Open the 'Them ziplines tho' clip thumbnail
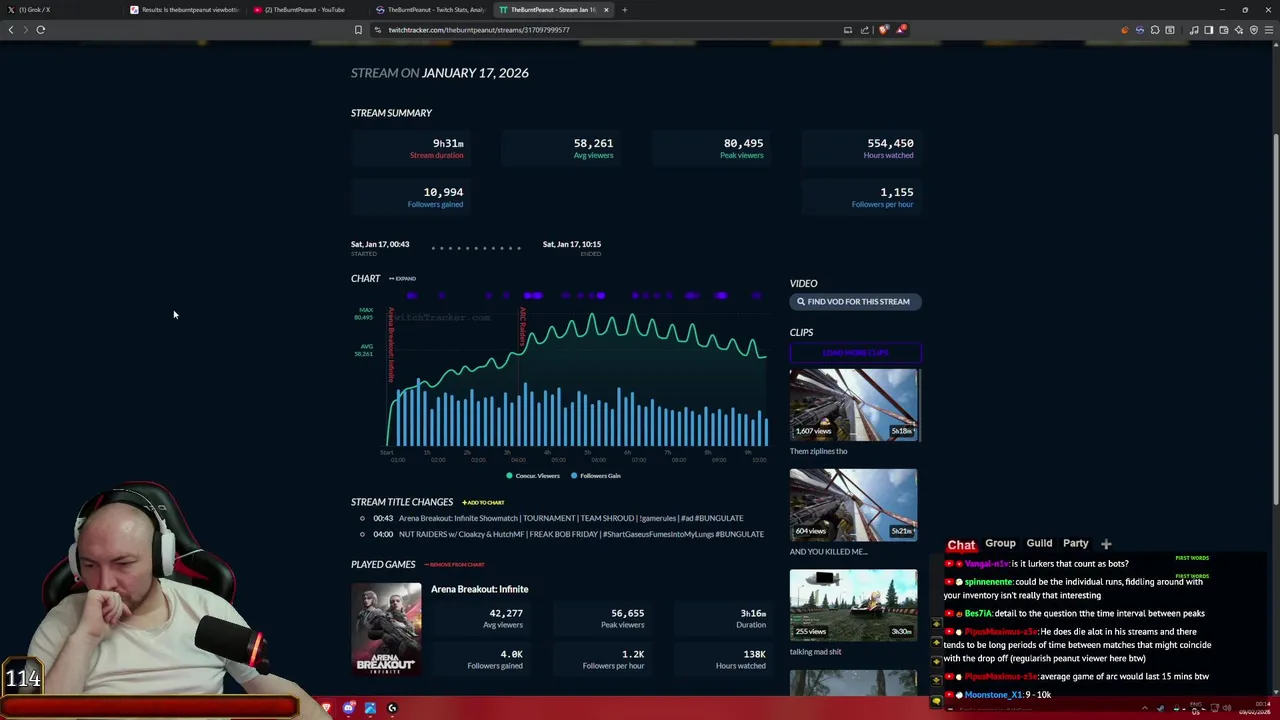This screenshot has width=1280, height=720. 853,405
